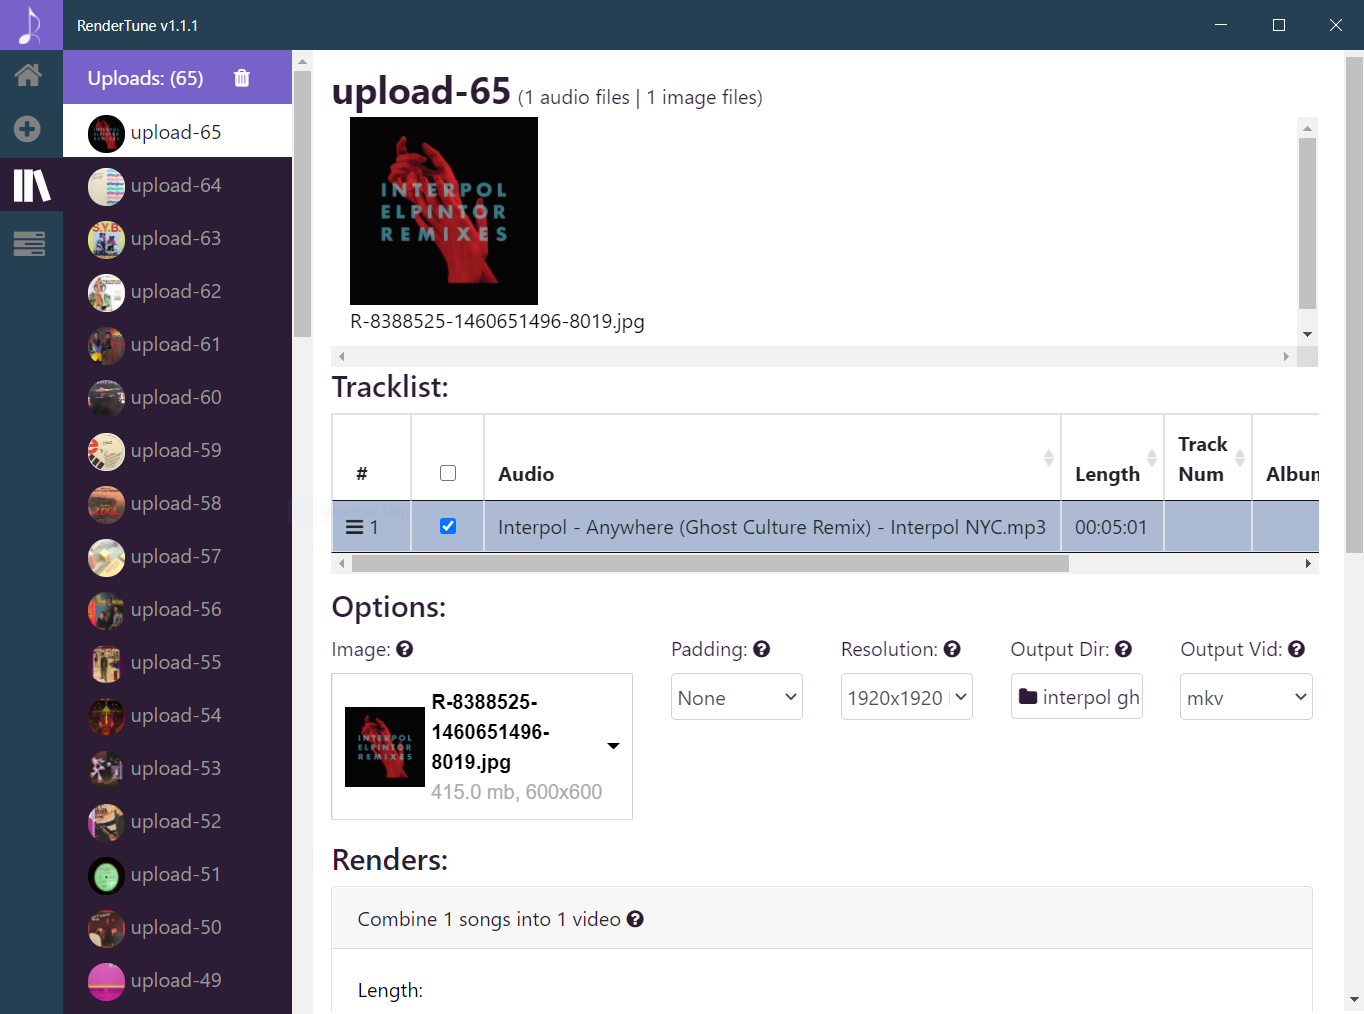Click the Uploads: (65) header
This screenshot has height=1014, width=1364.
(145, 78)
